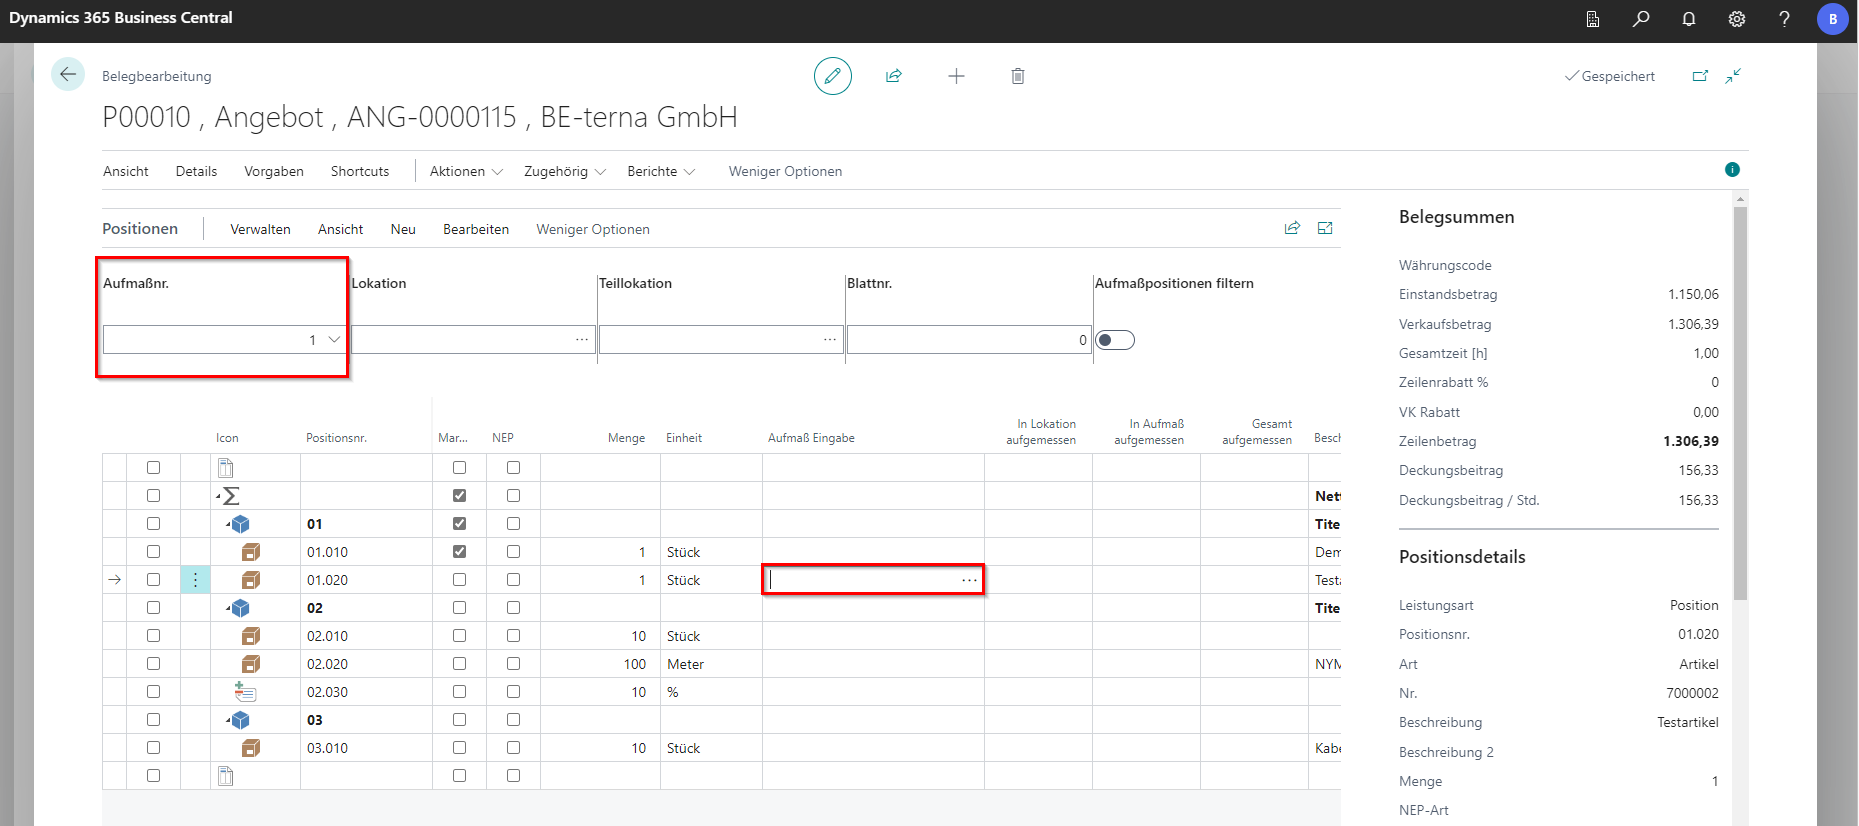Screen dimensions: 1859x826
Task: Open the notifications bell
Action: coord(1689,19)
